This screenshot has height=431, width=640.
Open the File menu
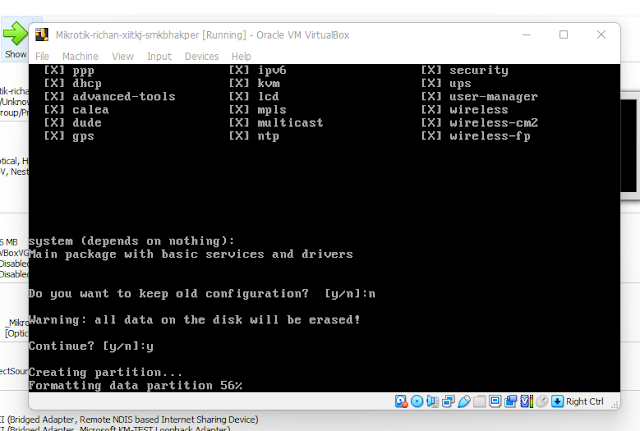tap(42, 56)
